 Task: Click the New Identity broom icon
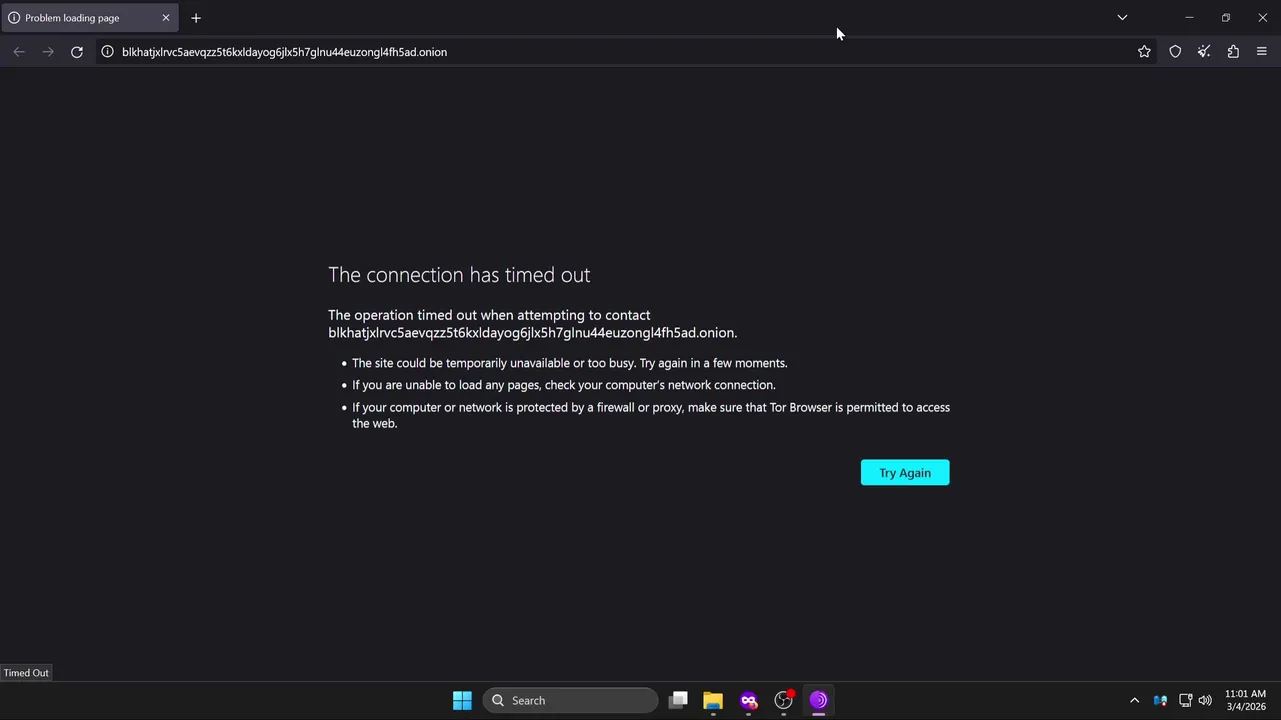pyautogui.click(x=1204, y=52)
